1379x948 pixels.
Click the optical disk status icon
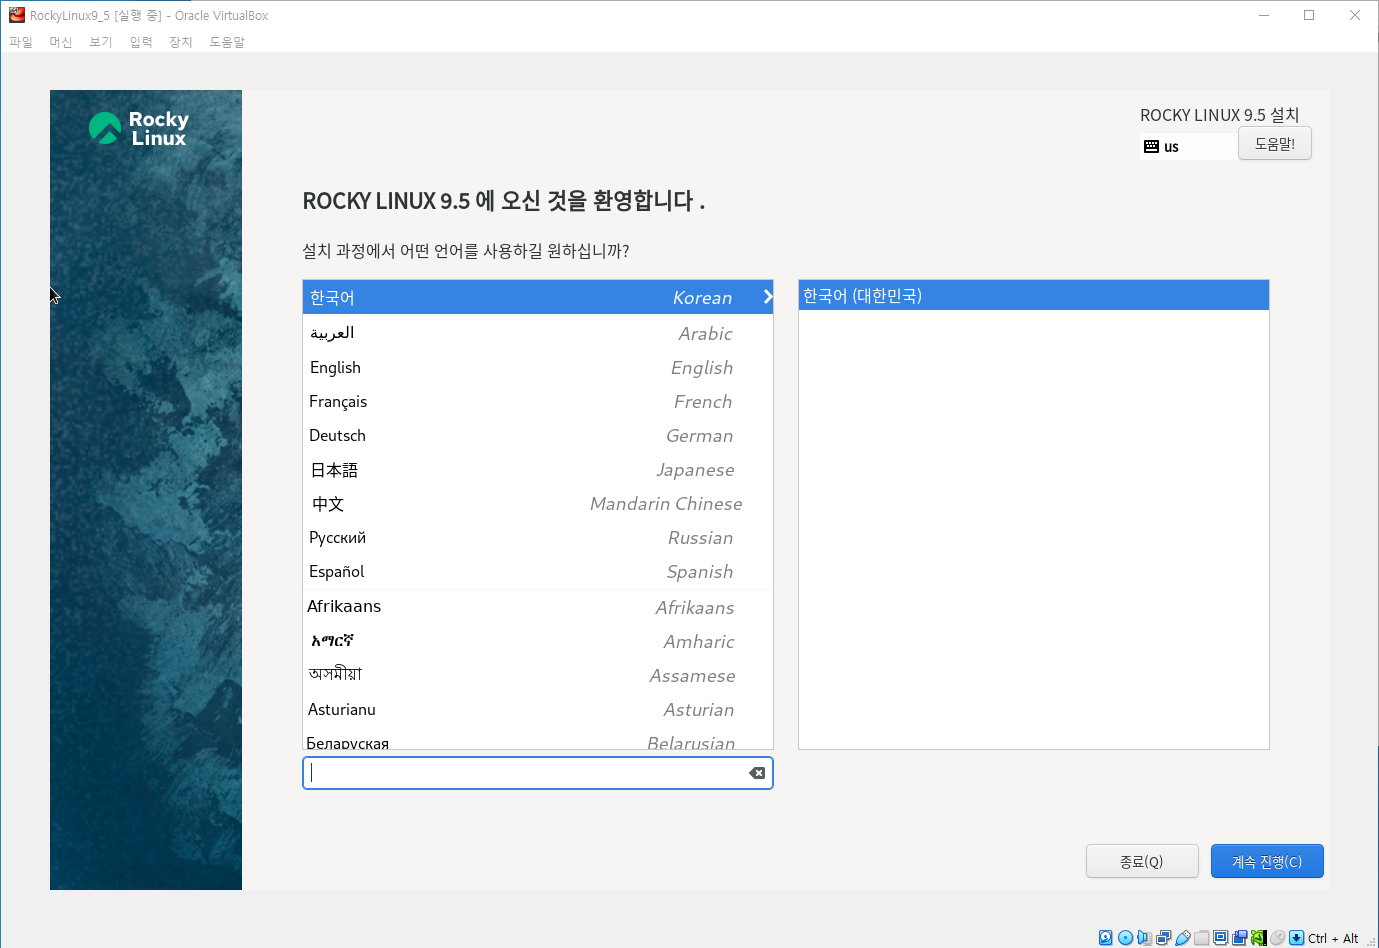1125,938
